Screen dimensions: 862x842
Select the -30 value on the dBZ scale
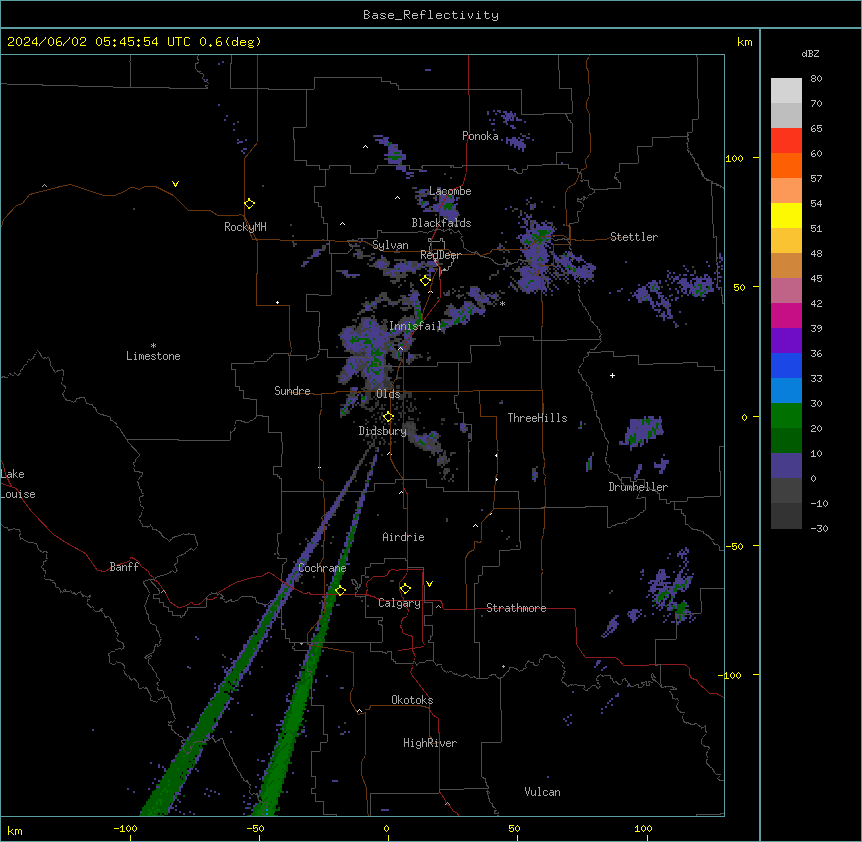click(819, 528)
